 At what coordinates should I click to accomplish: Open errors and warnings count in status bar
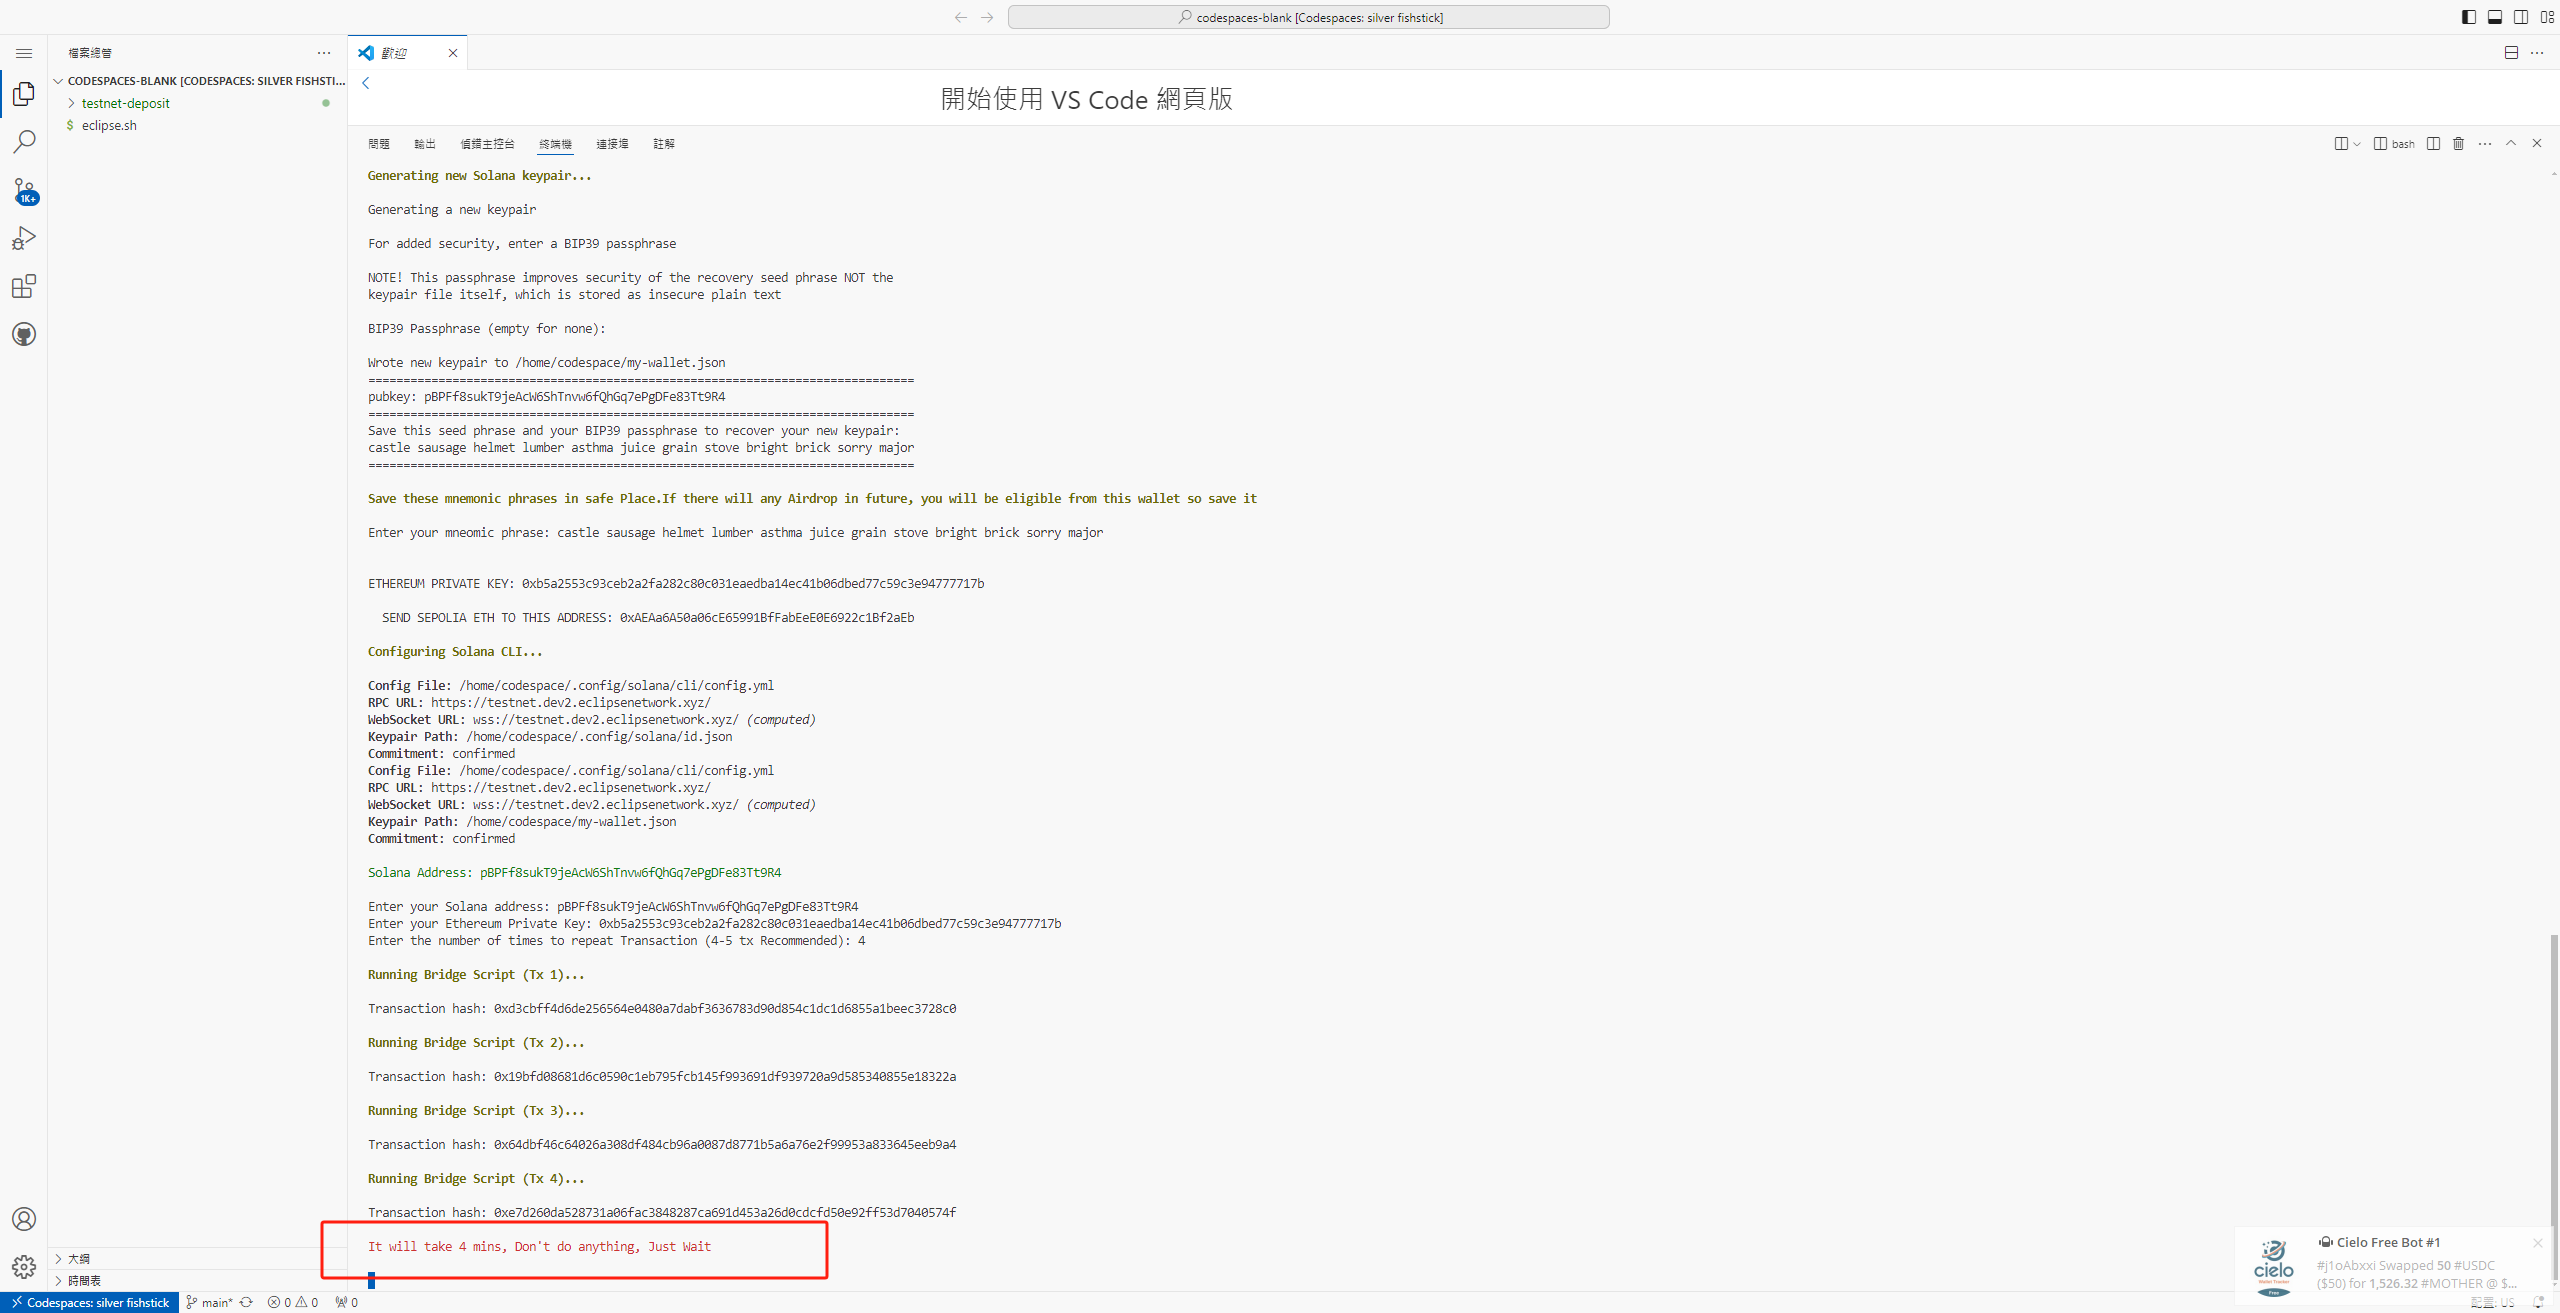pos(293,1302)
